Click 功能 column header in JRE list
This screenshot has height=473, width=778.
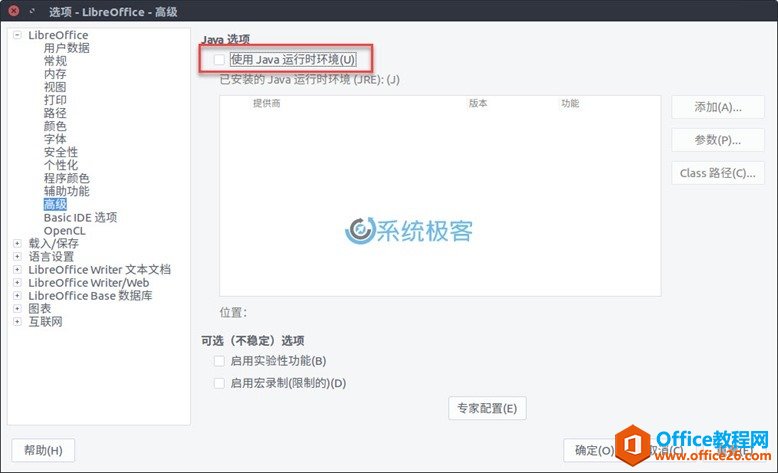coord(570,103)
